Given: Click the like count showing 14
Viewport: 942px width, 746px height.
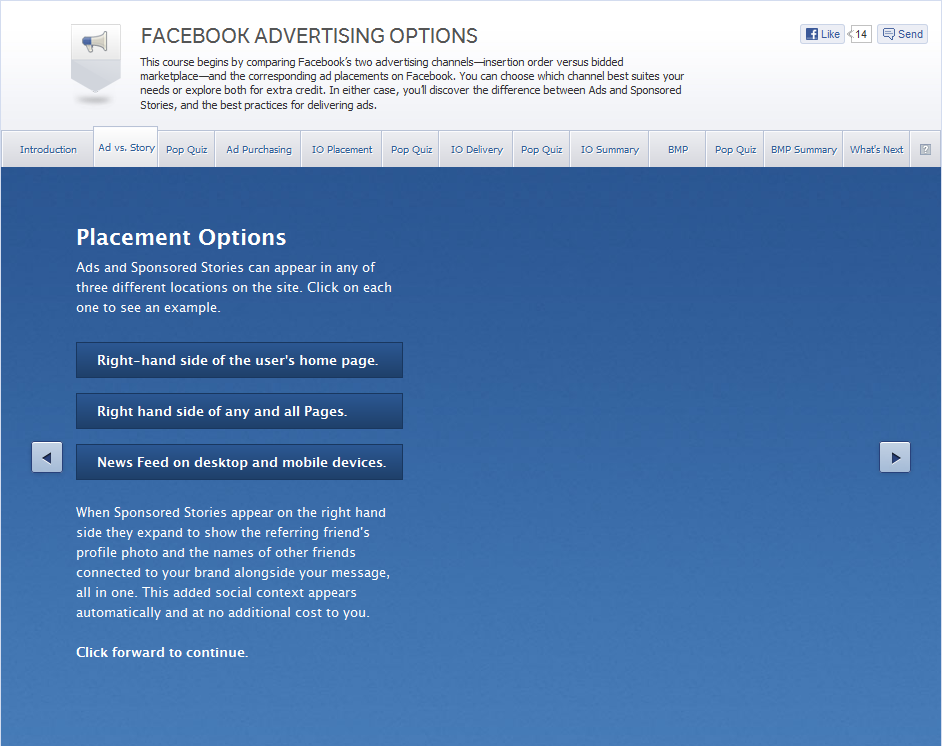Looking at the screenshot, I should pos(860,34).
